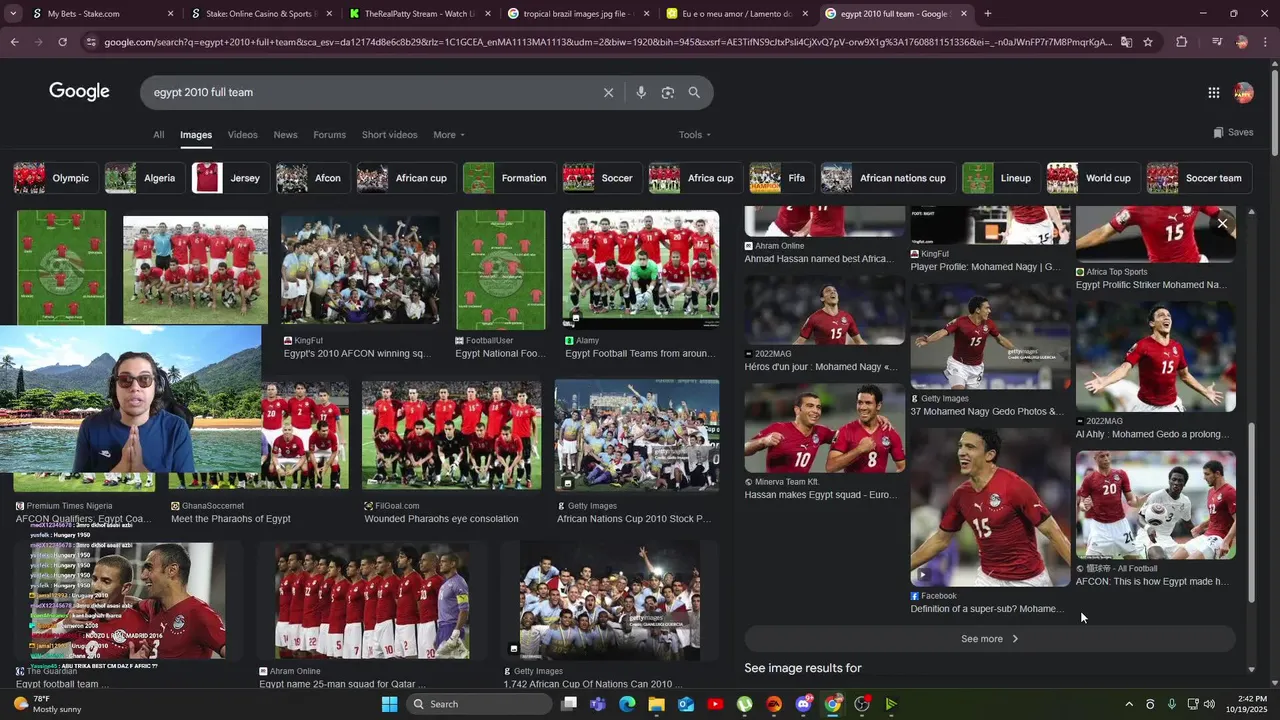Screen dimensions: 1280x720
Task: Open the Google apps grid icon
Action: point(1213,92)
